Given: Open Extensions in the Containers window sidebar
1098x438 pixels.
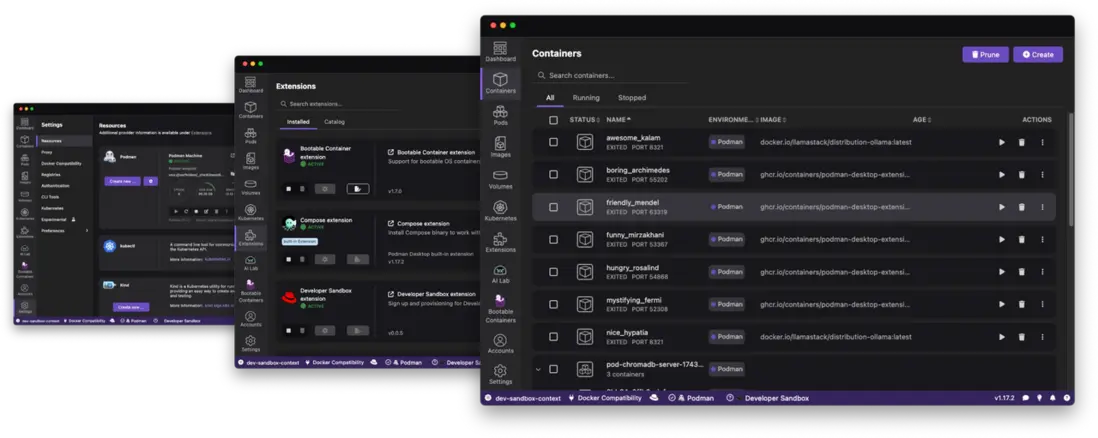Looking at the screenshot, I should point(500,242).
